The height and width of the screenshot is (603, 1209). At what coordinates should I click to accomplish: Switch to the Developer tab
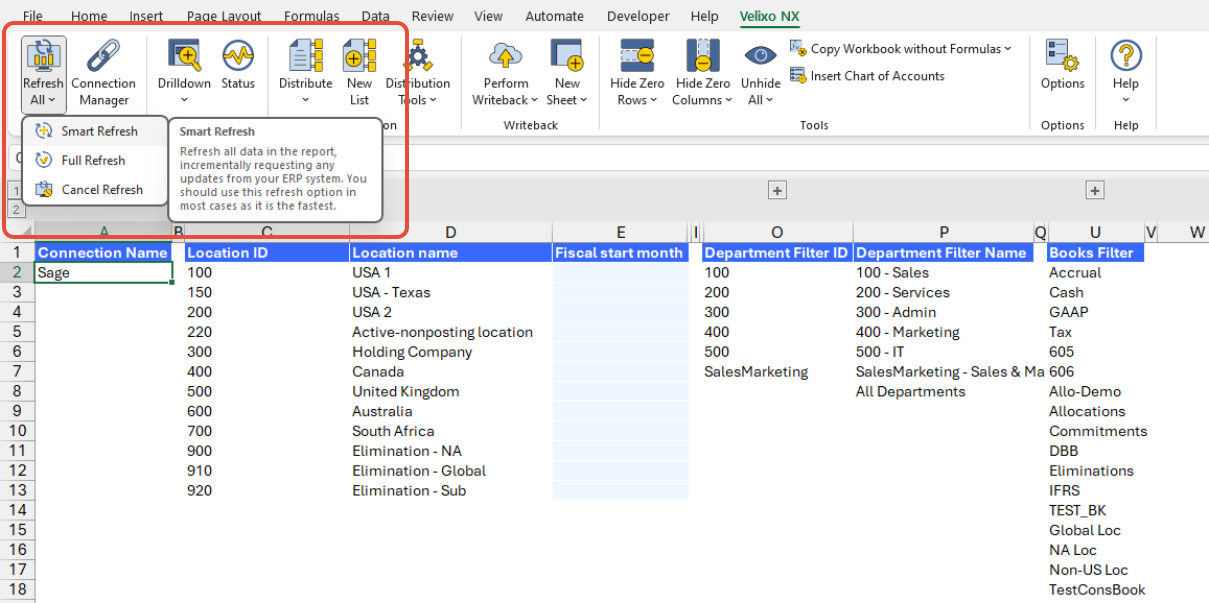point(638,16)
